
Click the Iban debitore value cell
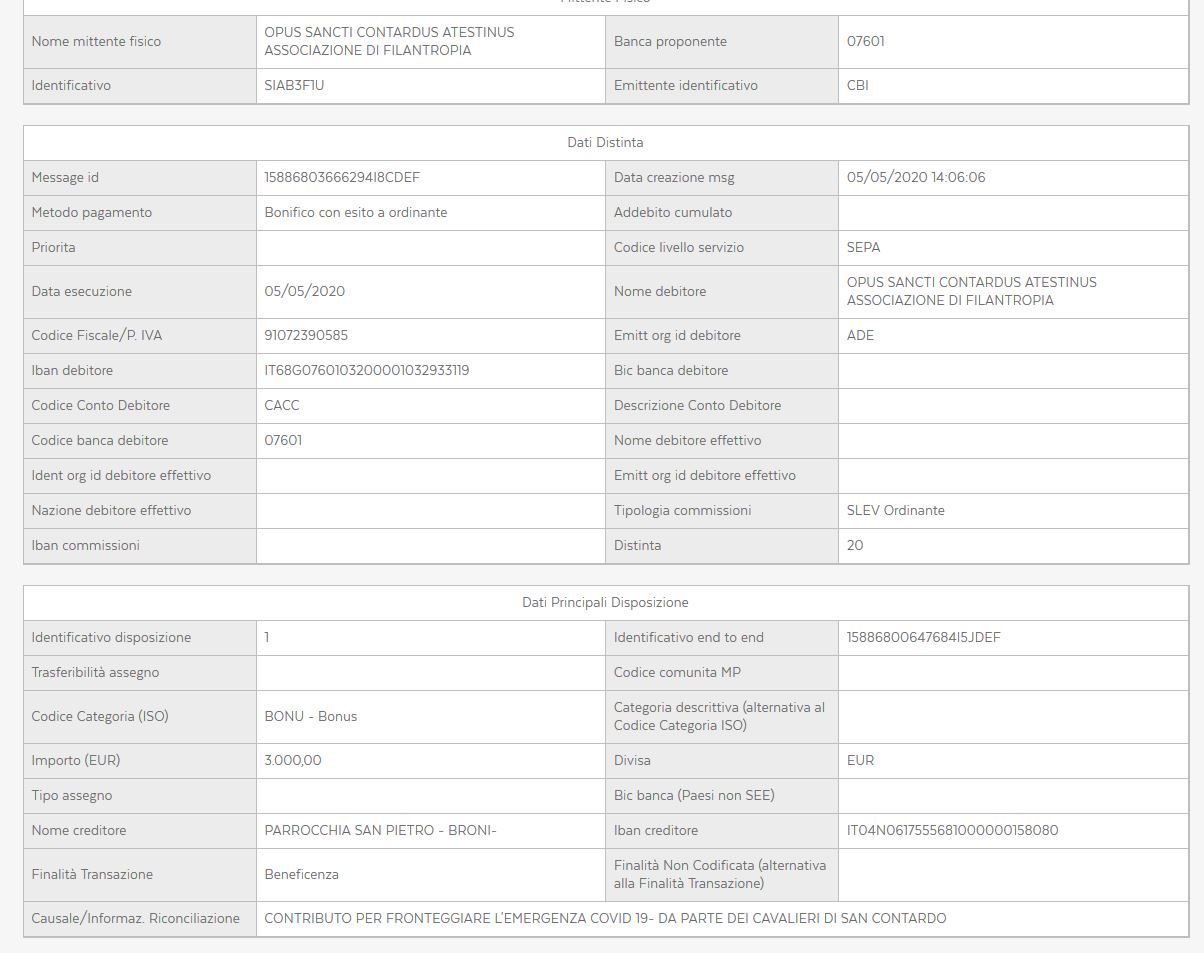tap(430, 371)
